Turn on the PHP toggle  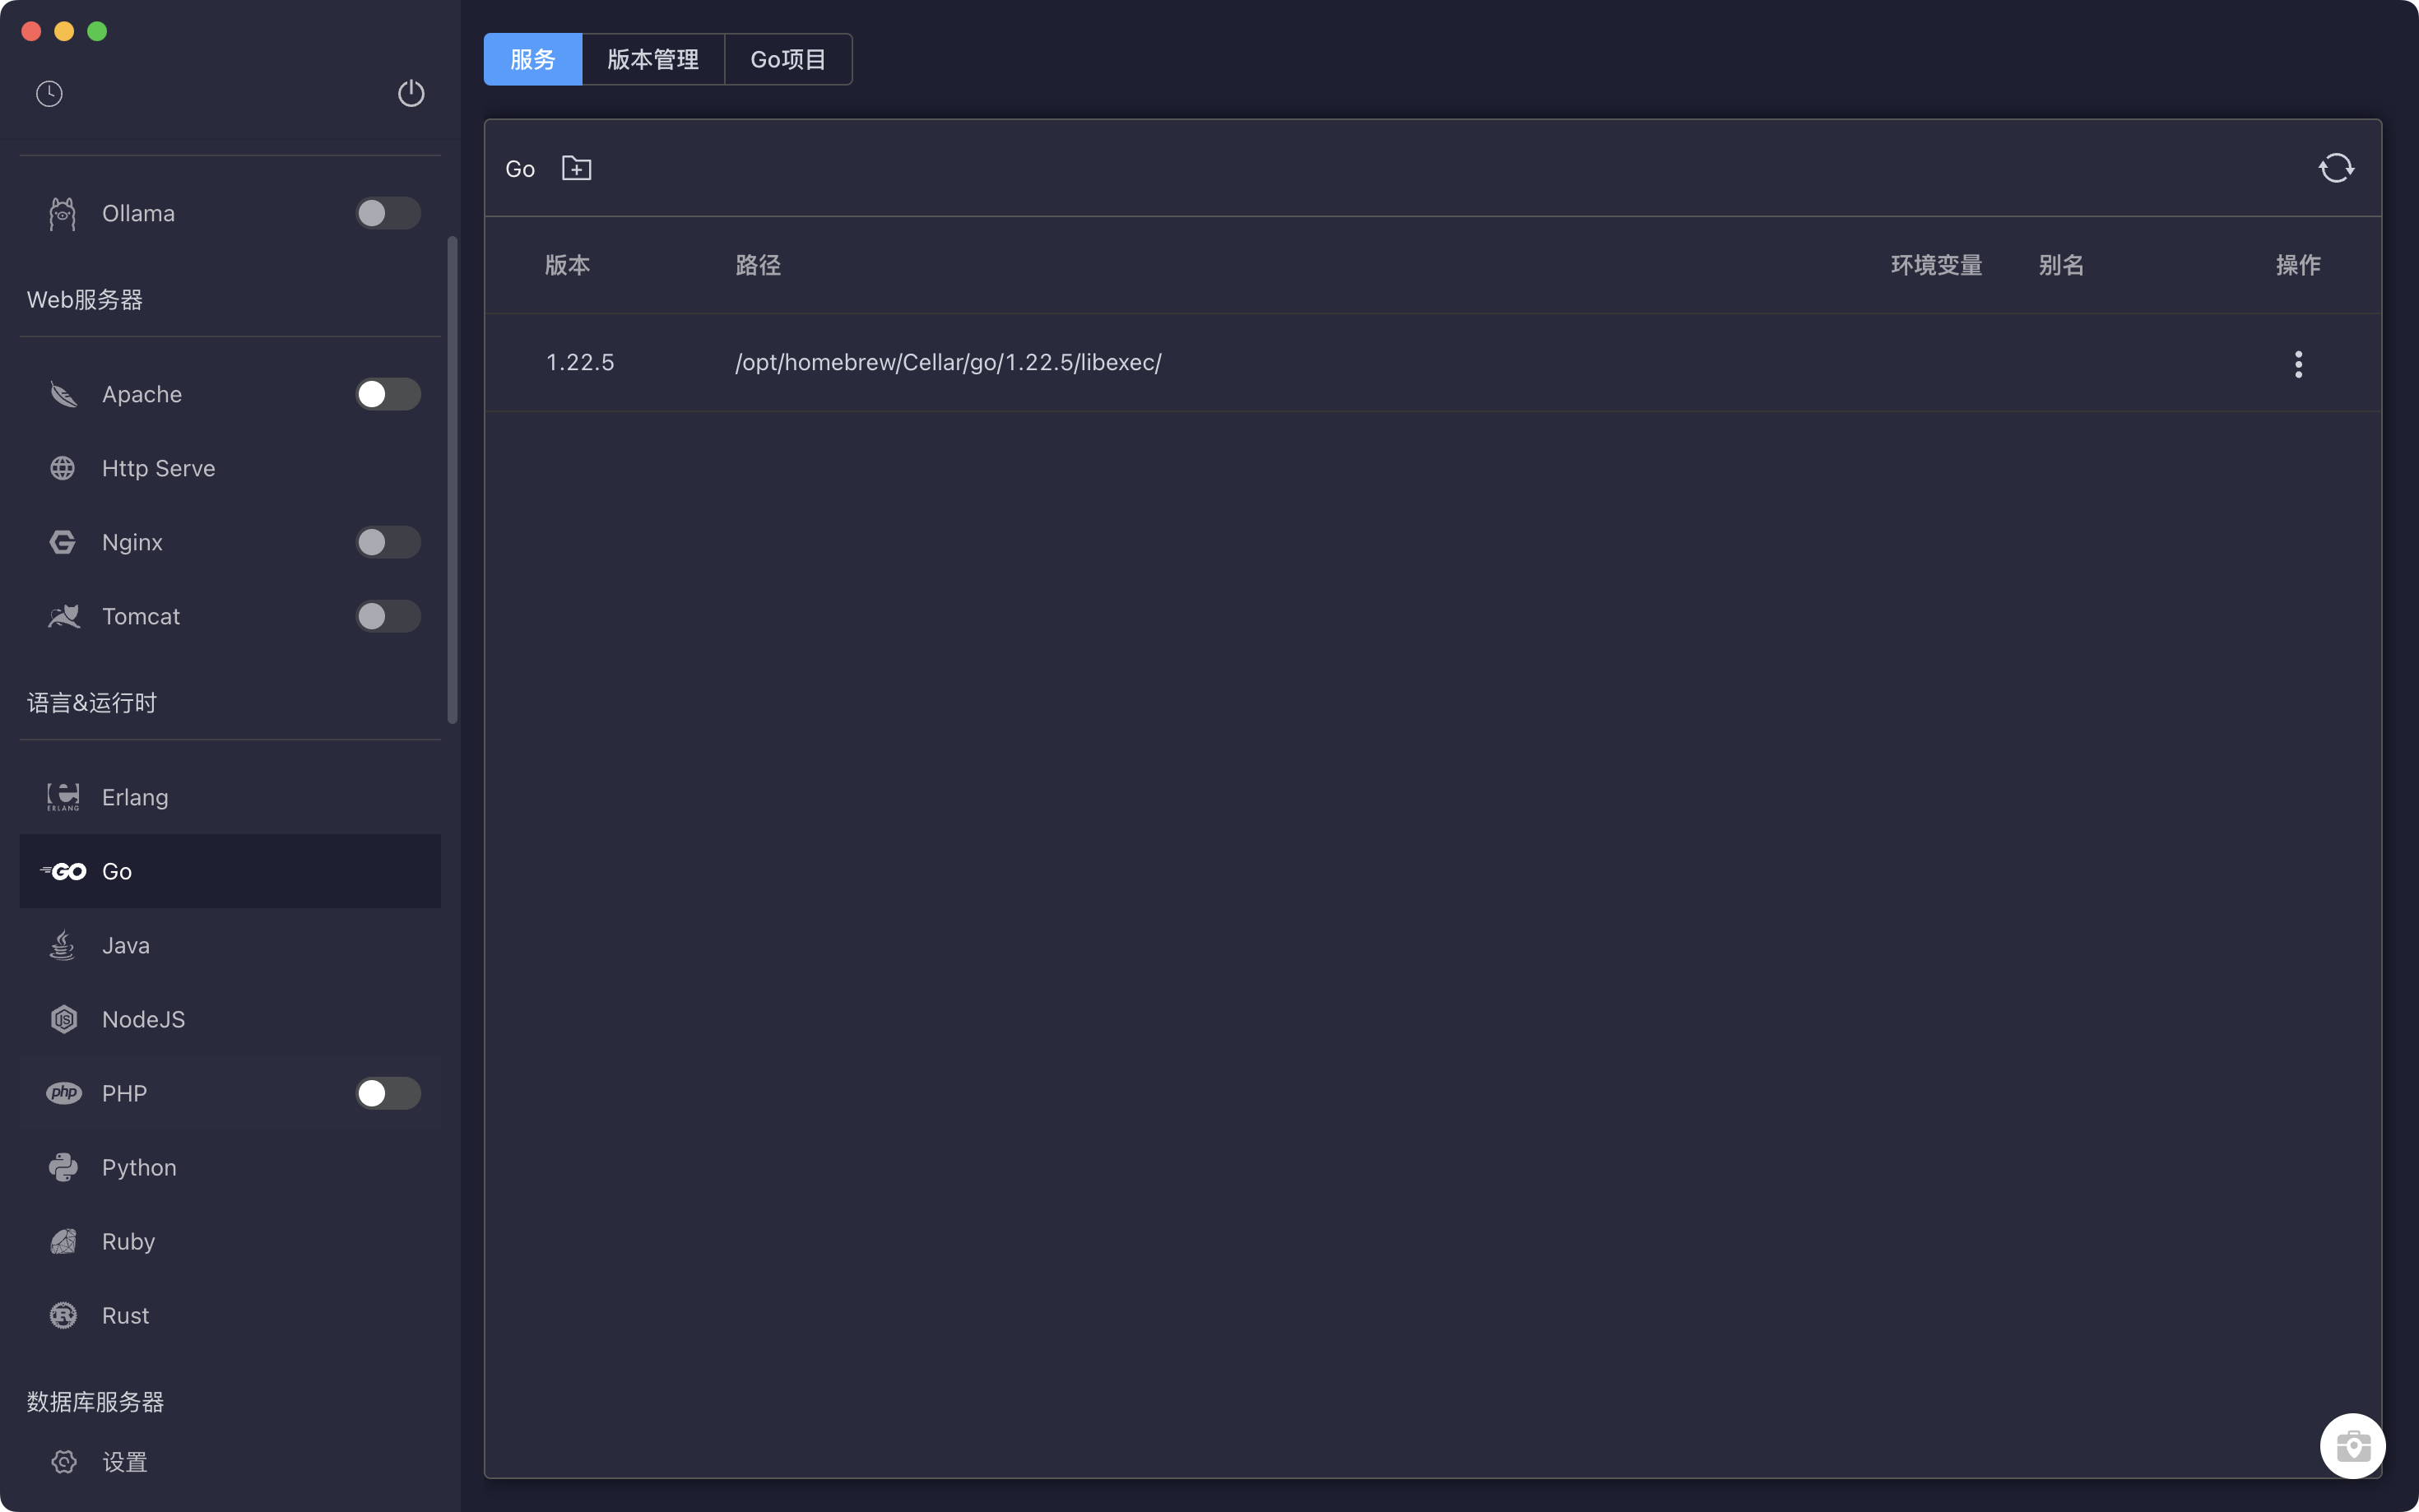click(388, 1093)
